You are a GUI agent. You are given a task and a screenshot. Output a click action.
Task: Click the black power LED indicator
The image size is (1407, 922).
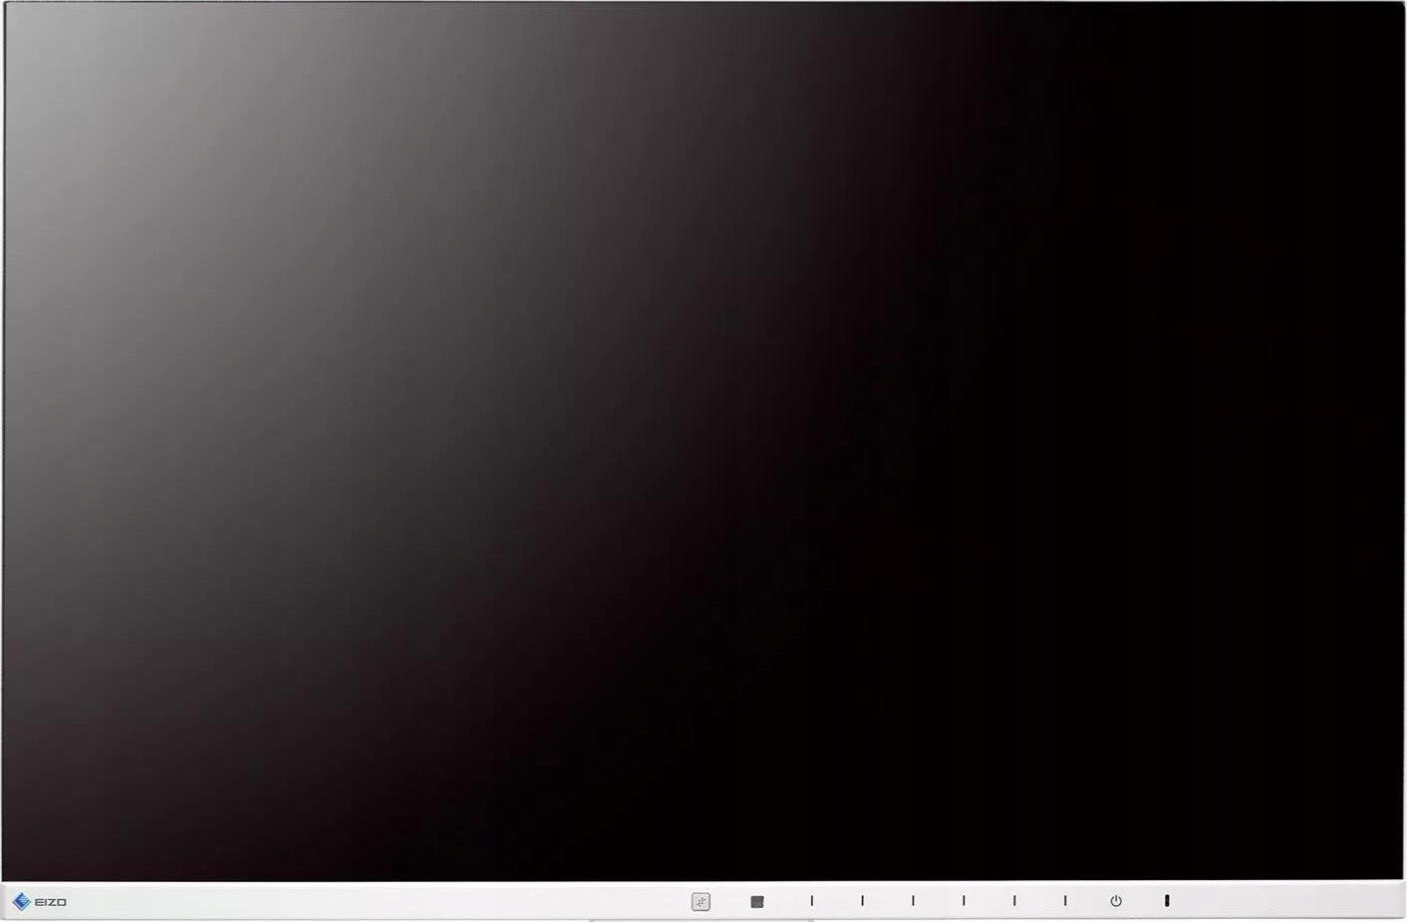tap(1166, 901)
